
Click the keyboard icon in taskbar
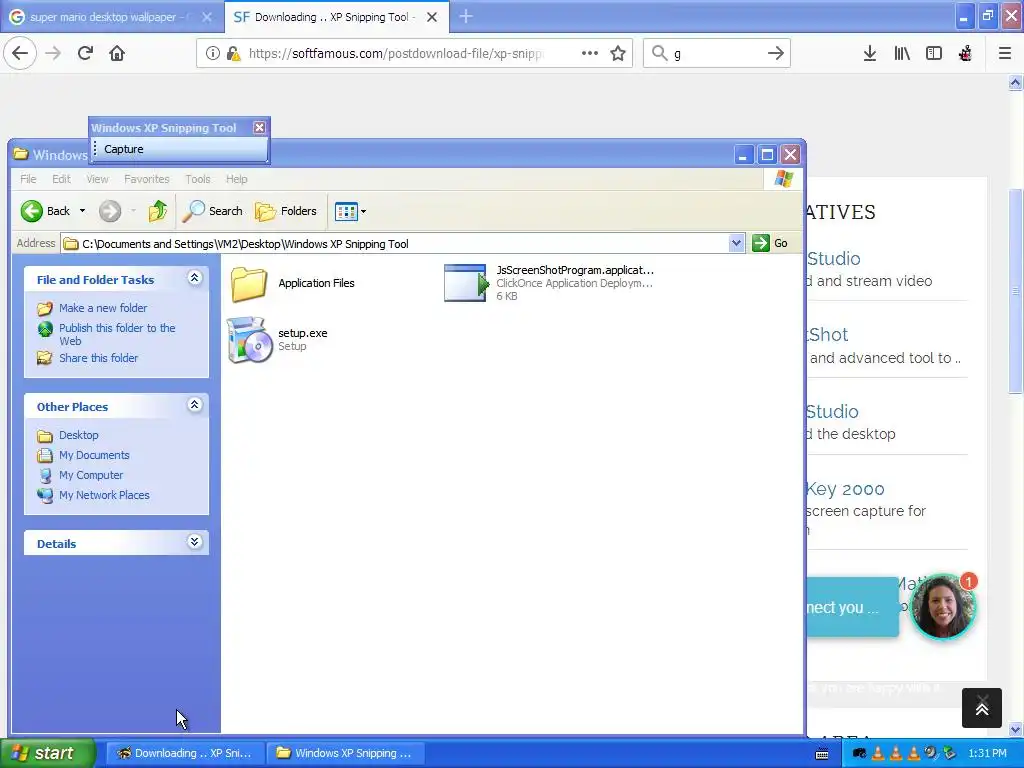click(x=822, y=754)
